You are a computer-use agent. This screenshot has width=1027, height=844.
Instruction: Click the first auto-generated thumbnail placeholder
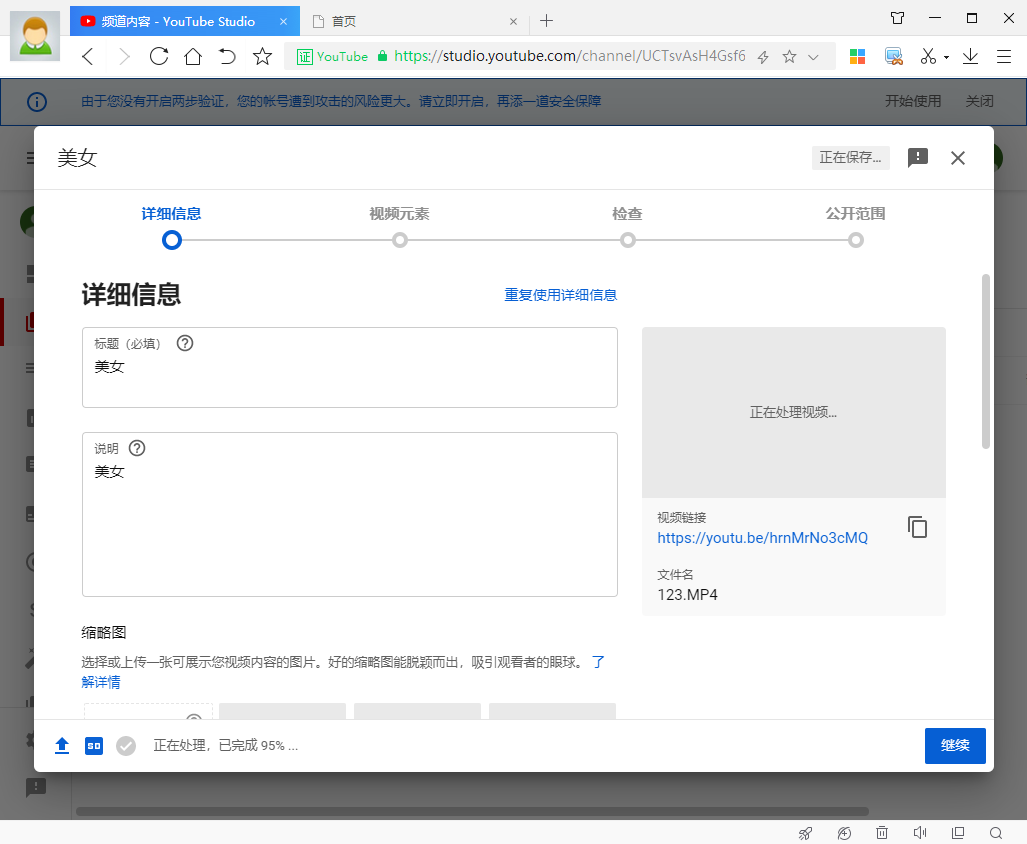(282, 711)
